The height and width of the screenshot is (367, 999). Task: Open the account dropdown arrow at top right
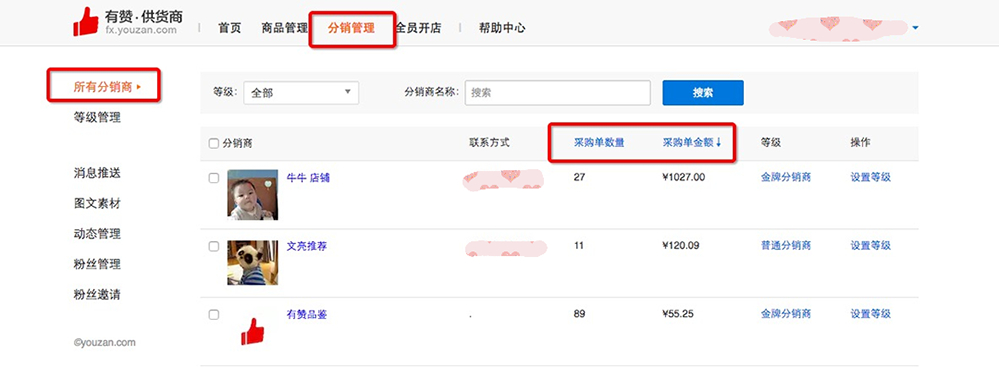tap(916, 28)
